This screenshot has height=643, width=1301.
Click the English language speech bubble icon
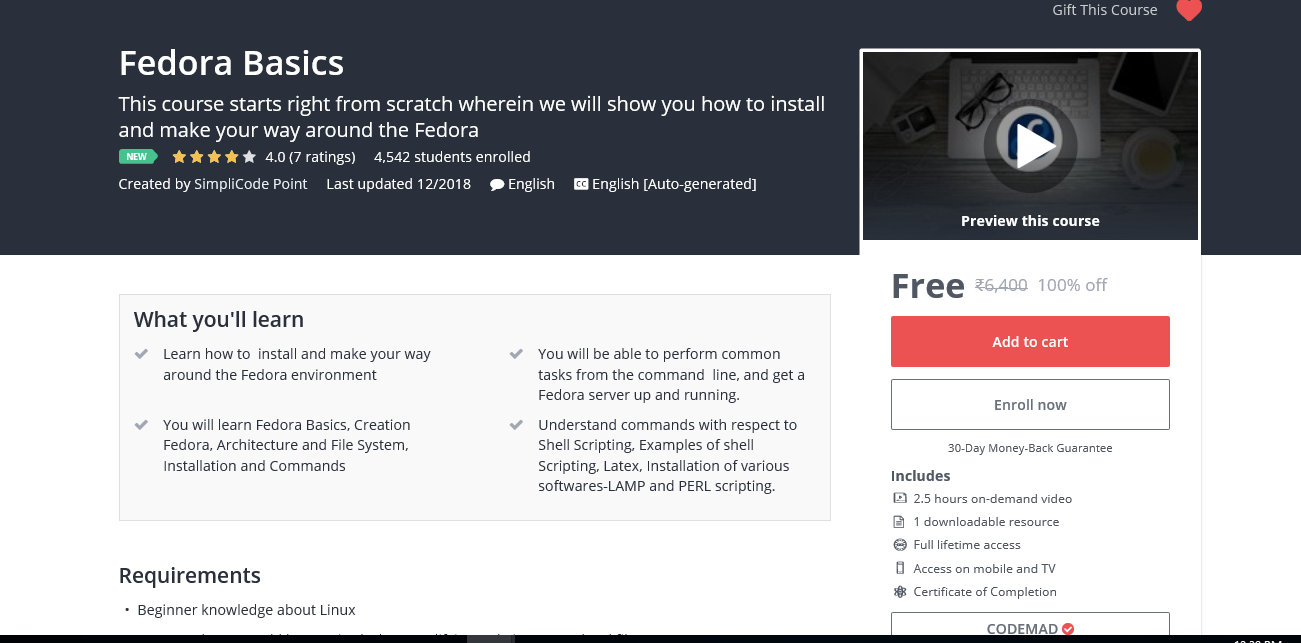(x=497, y=184)
